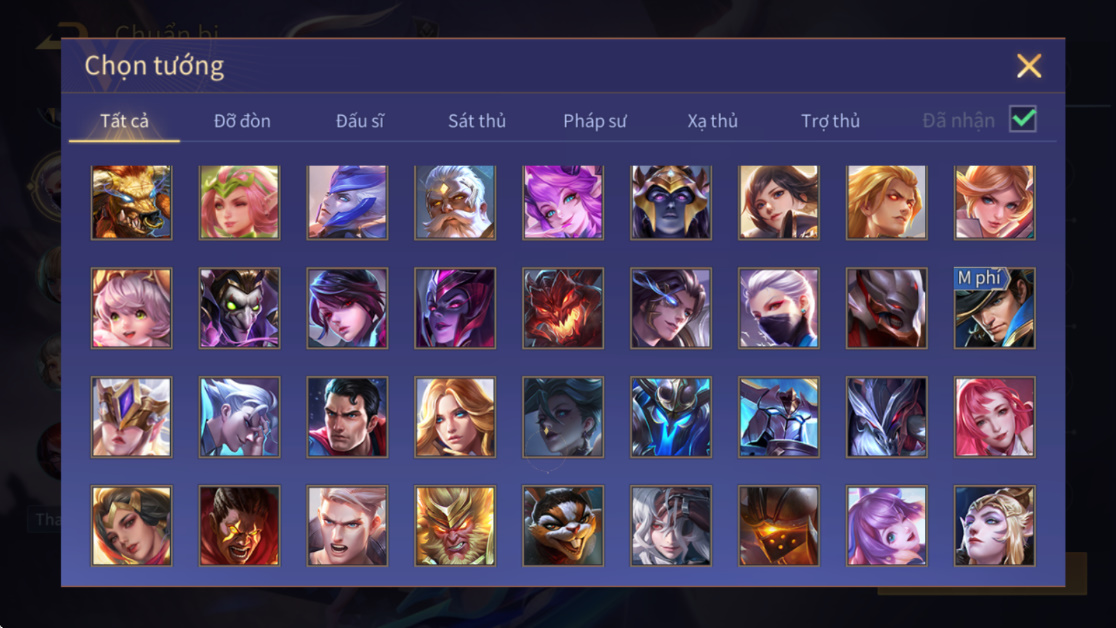Switch to the 'Đỡ đòn' tab
1116x628 pixels.
click(x=242, y=121)
